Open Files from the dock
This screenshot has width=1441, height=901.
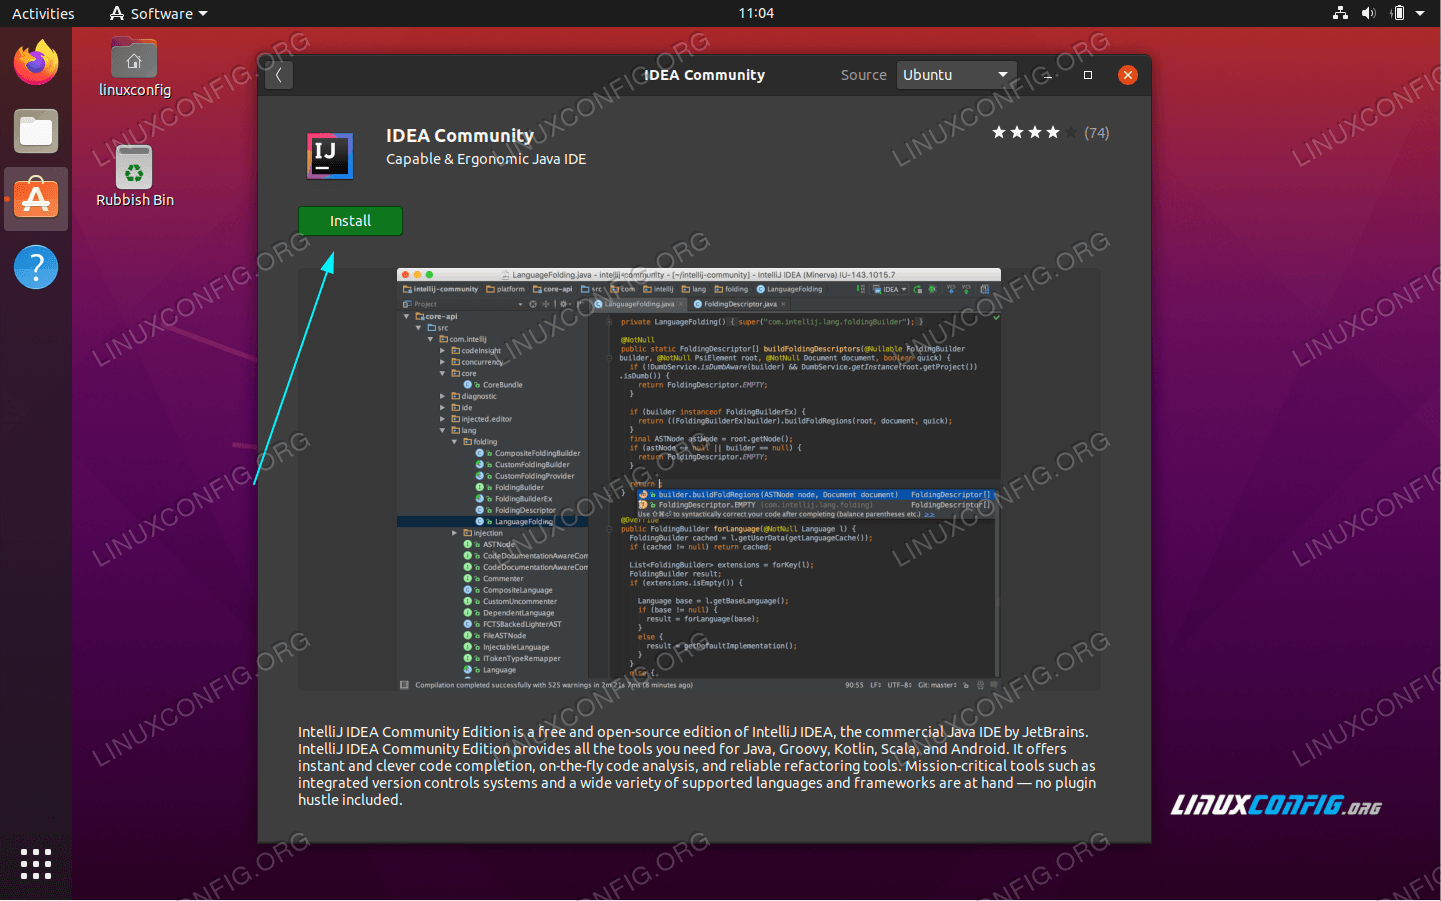coord(36,131)
